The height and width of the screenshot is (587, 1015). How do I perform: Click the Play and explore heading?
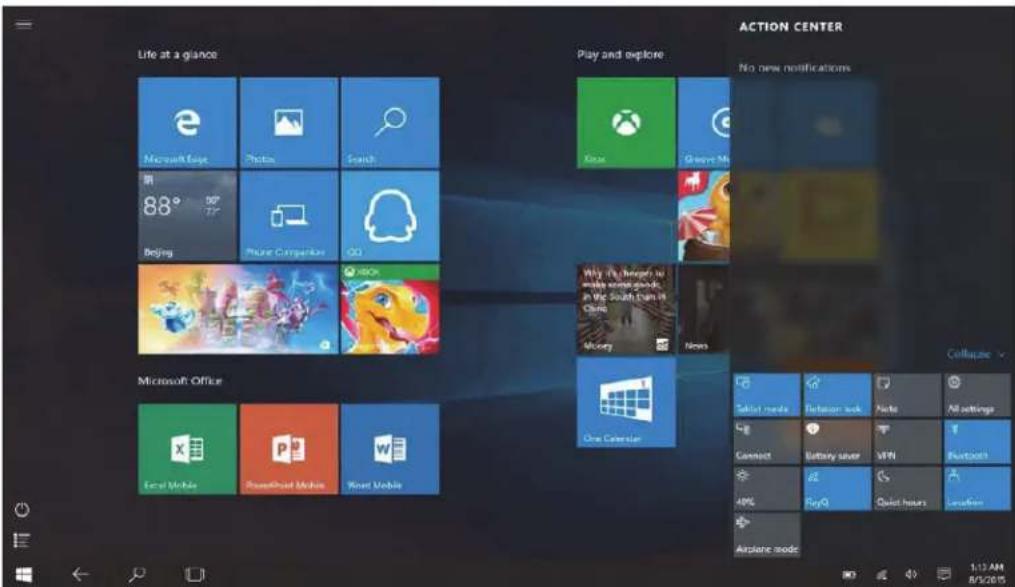tap(620, 55)
